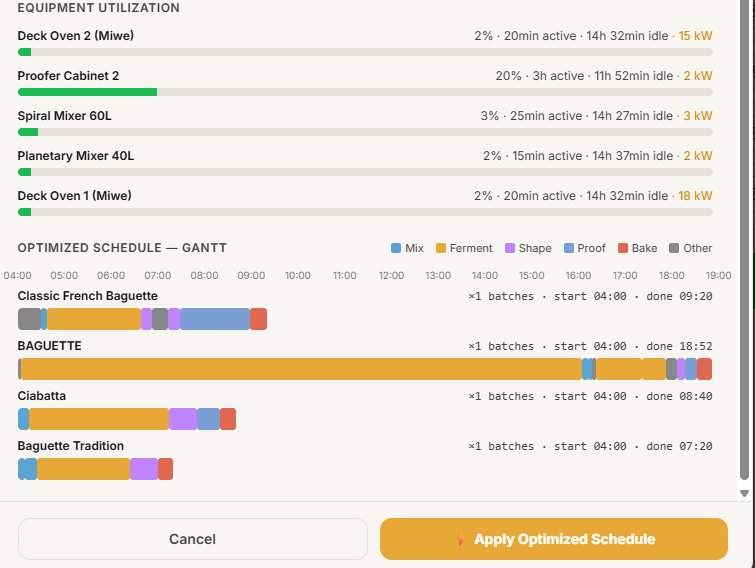The height and width of the screenshot is (568, 755).
Task: Click the Optimized Schedule — Gantt heading
Action: (x=122, y=248)
